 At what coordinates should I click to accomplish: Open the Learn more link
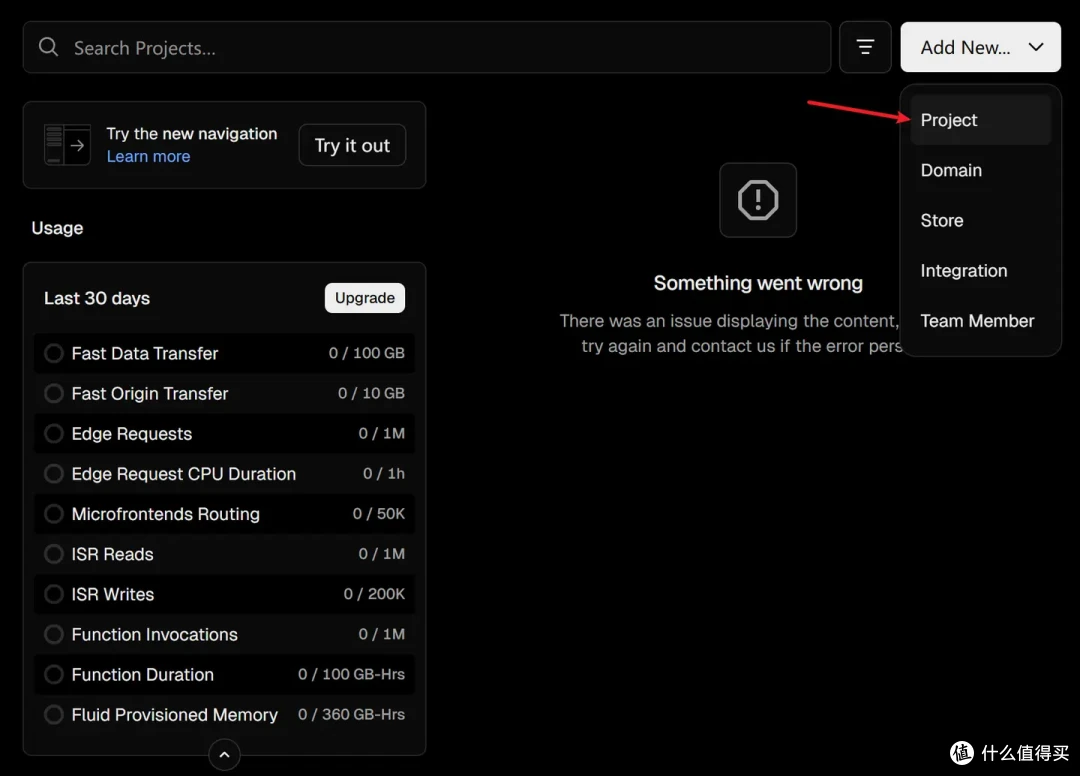coord(148,156)
